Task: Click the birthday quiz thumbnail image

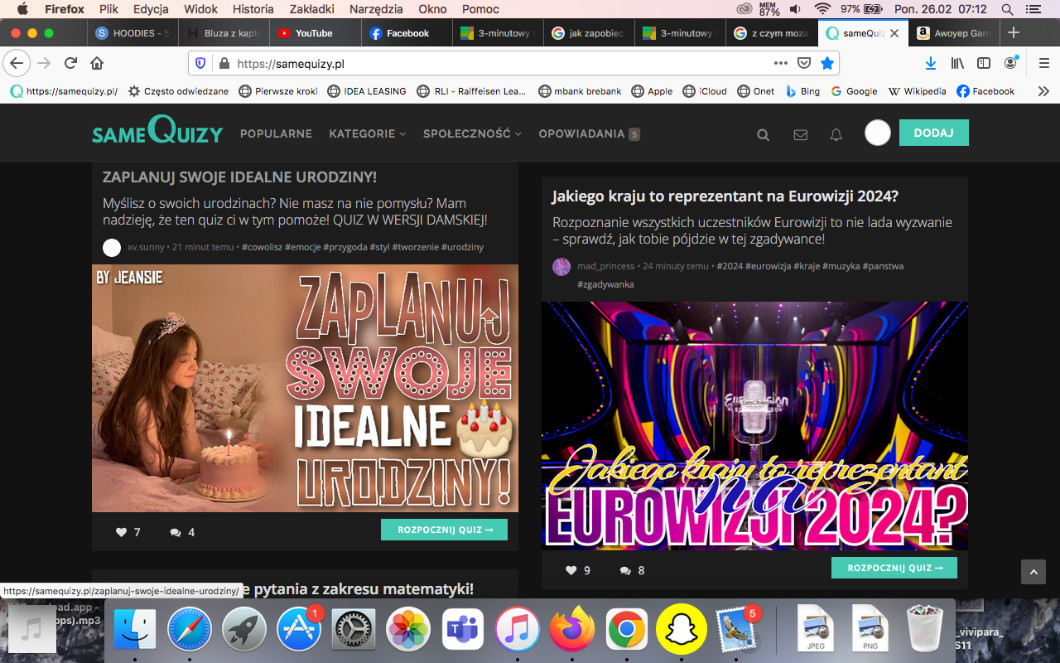Action: click(305, 388)
